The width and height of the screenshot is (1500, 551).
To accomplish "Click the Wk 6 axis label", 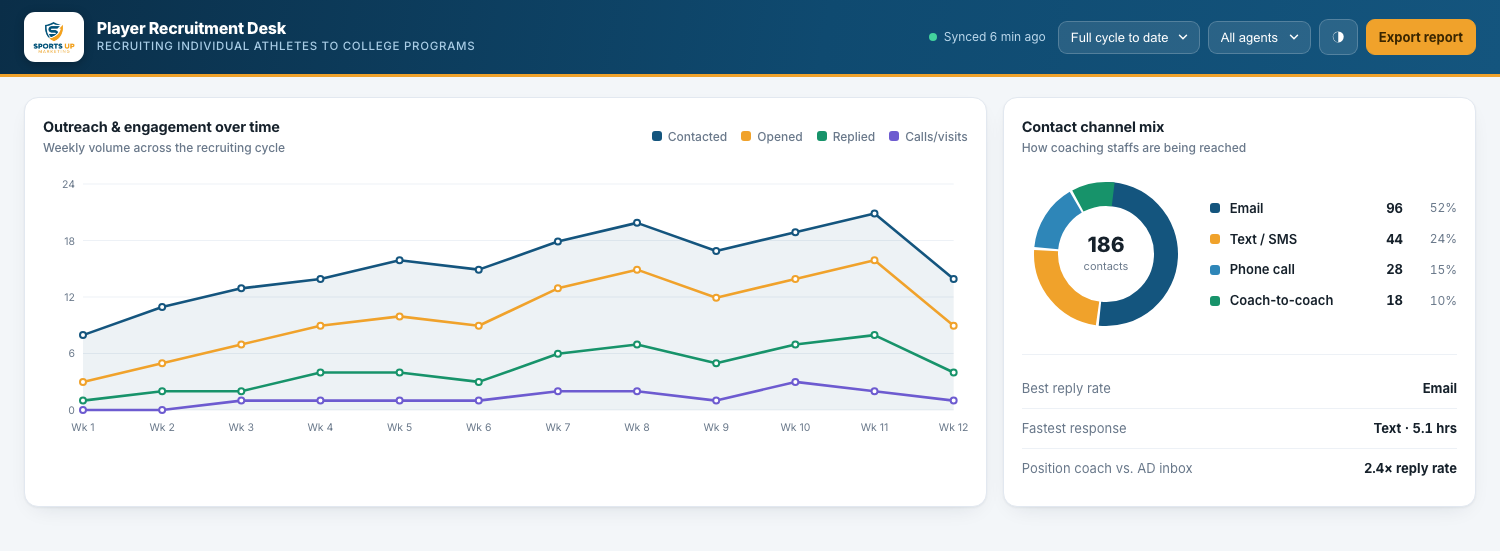I will tap(479, 427).
